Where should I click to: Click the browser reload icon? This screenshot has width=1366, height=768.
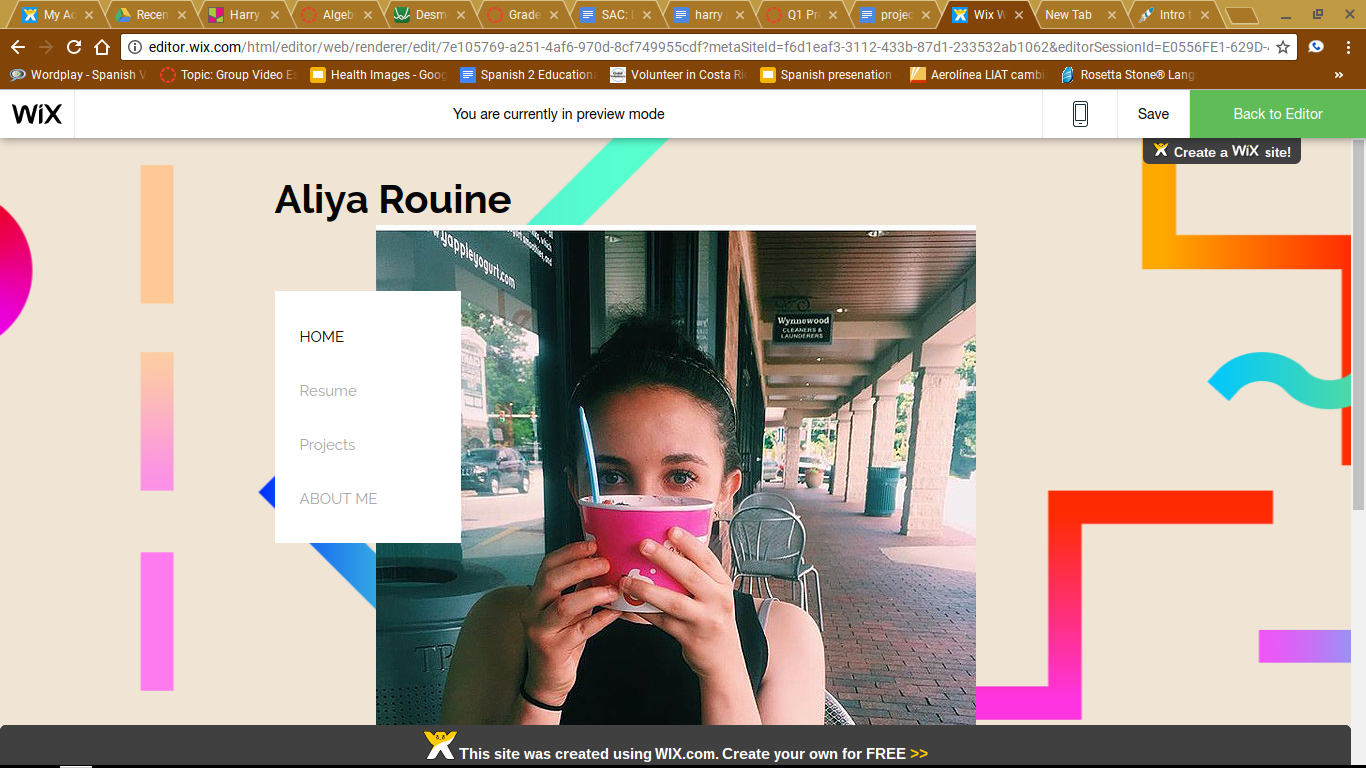tap(74, 47)
